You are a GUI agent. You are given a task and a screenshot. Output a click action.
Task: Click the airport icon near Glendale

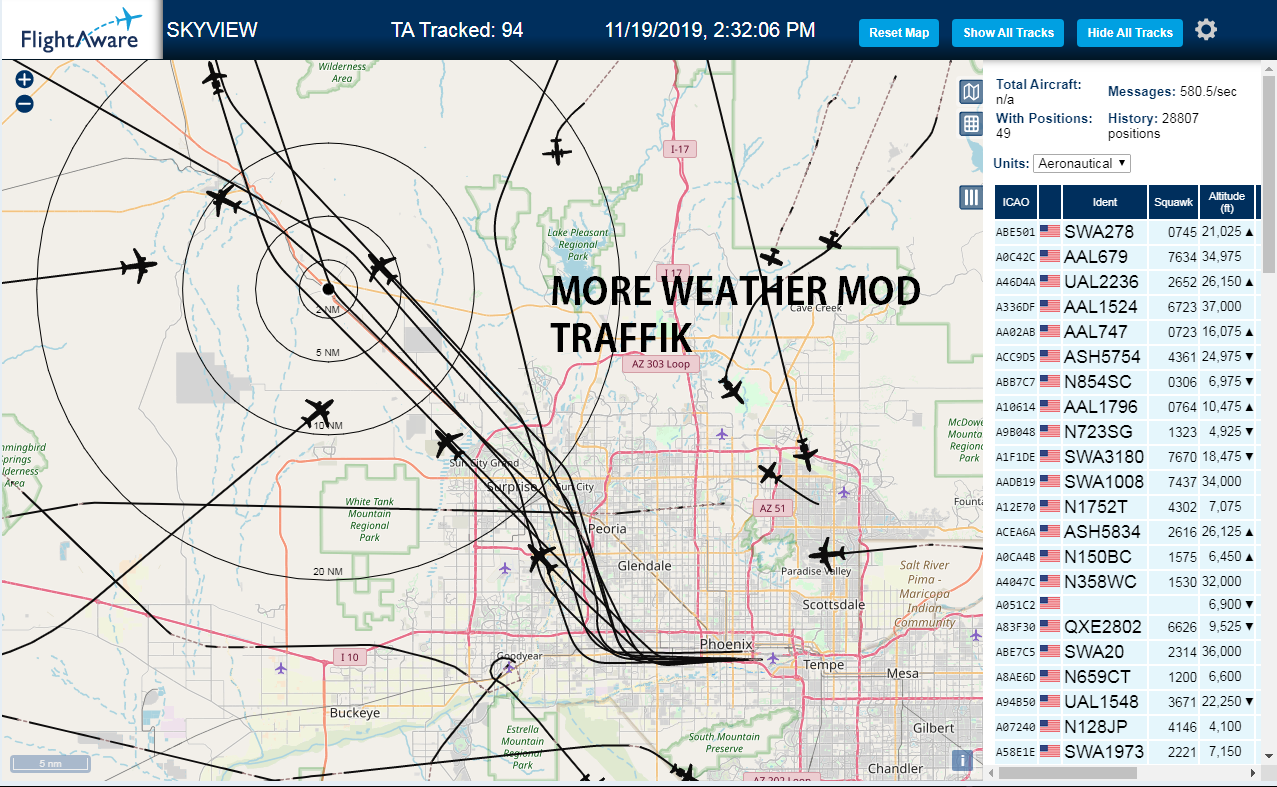coord(505,568)
